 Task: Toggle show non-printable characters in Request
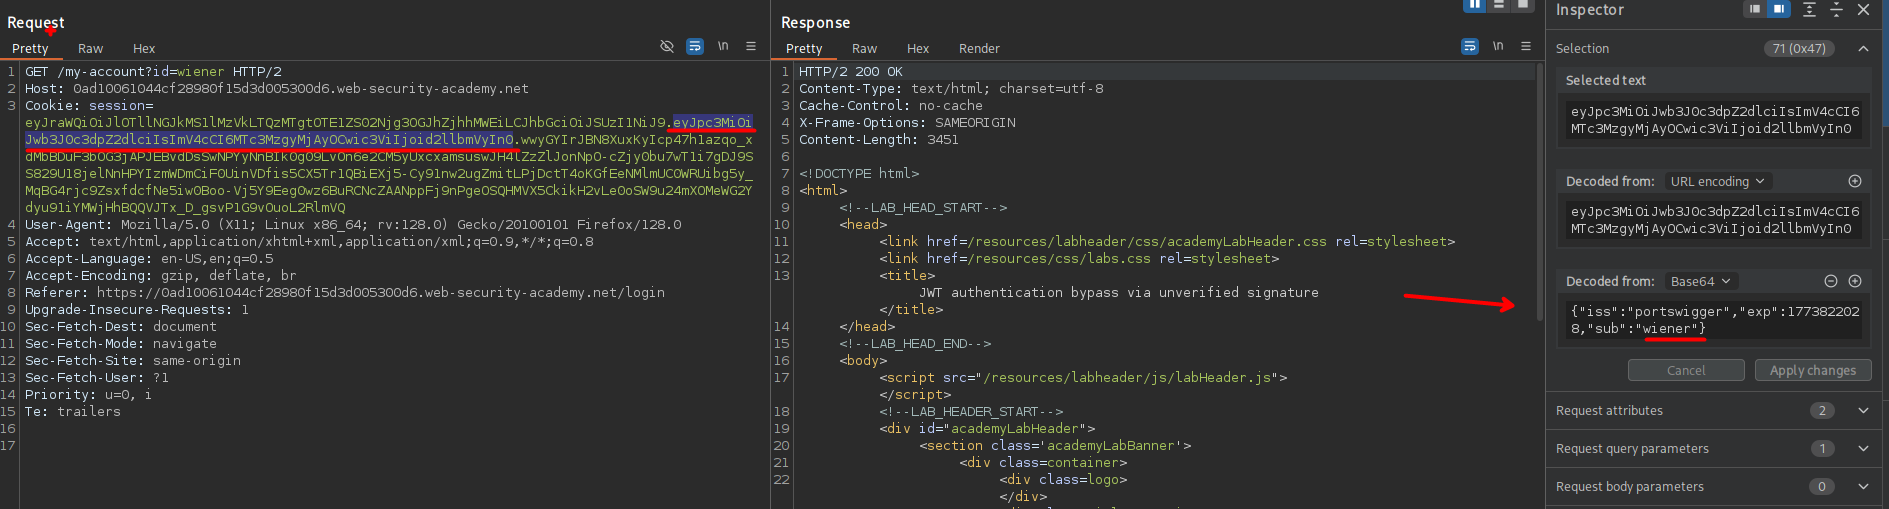pos(723,47)
